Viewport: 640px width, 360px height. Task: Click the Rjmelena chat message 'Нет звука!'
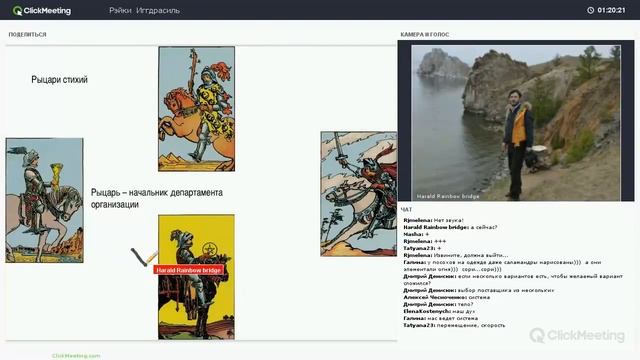tap(433, 220)
